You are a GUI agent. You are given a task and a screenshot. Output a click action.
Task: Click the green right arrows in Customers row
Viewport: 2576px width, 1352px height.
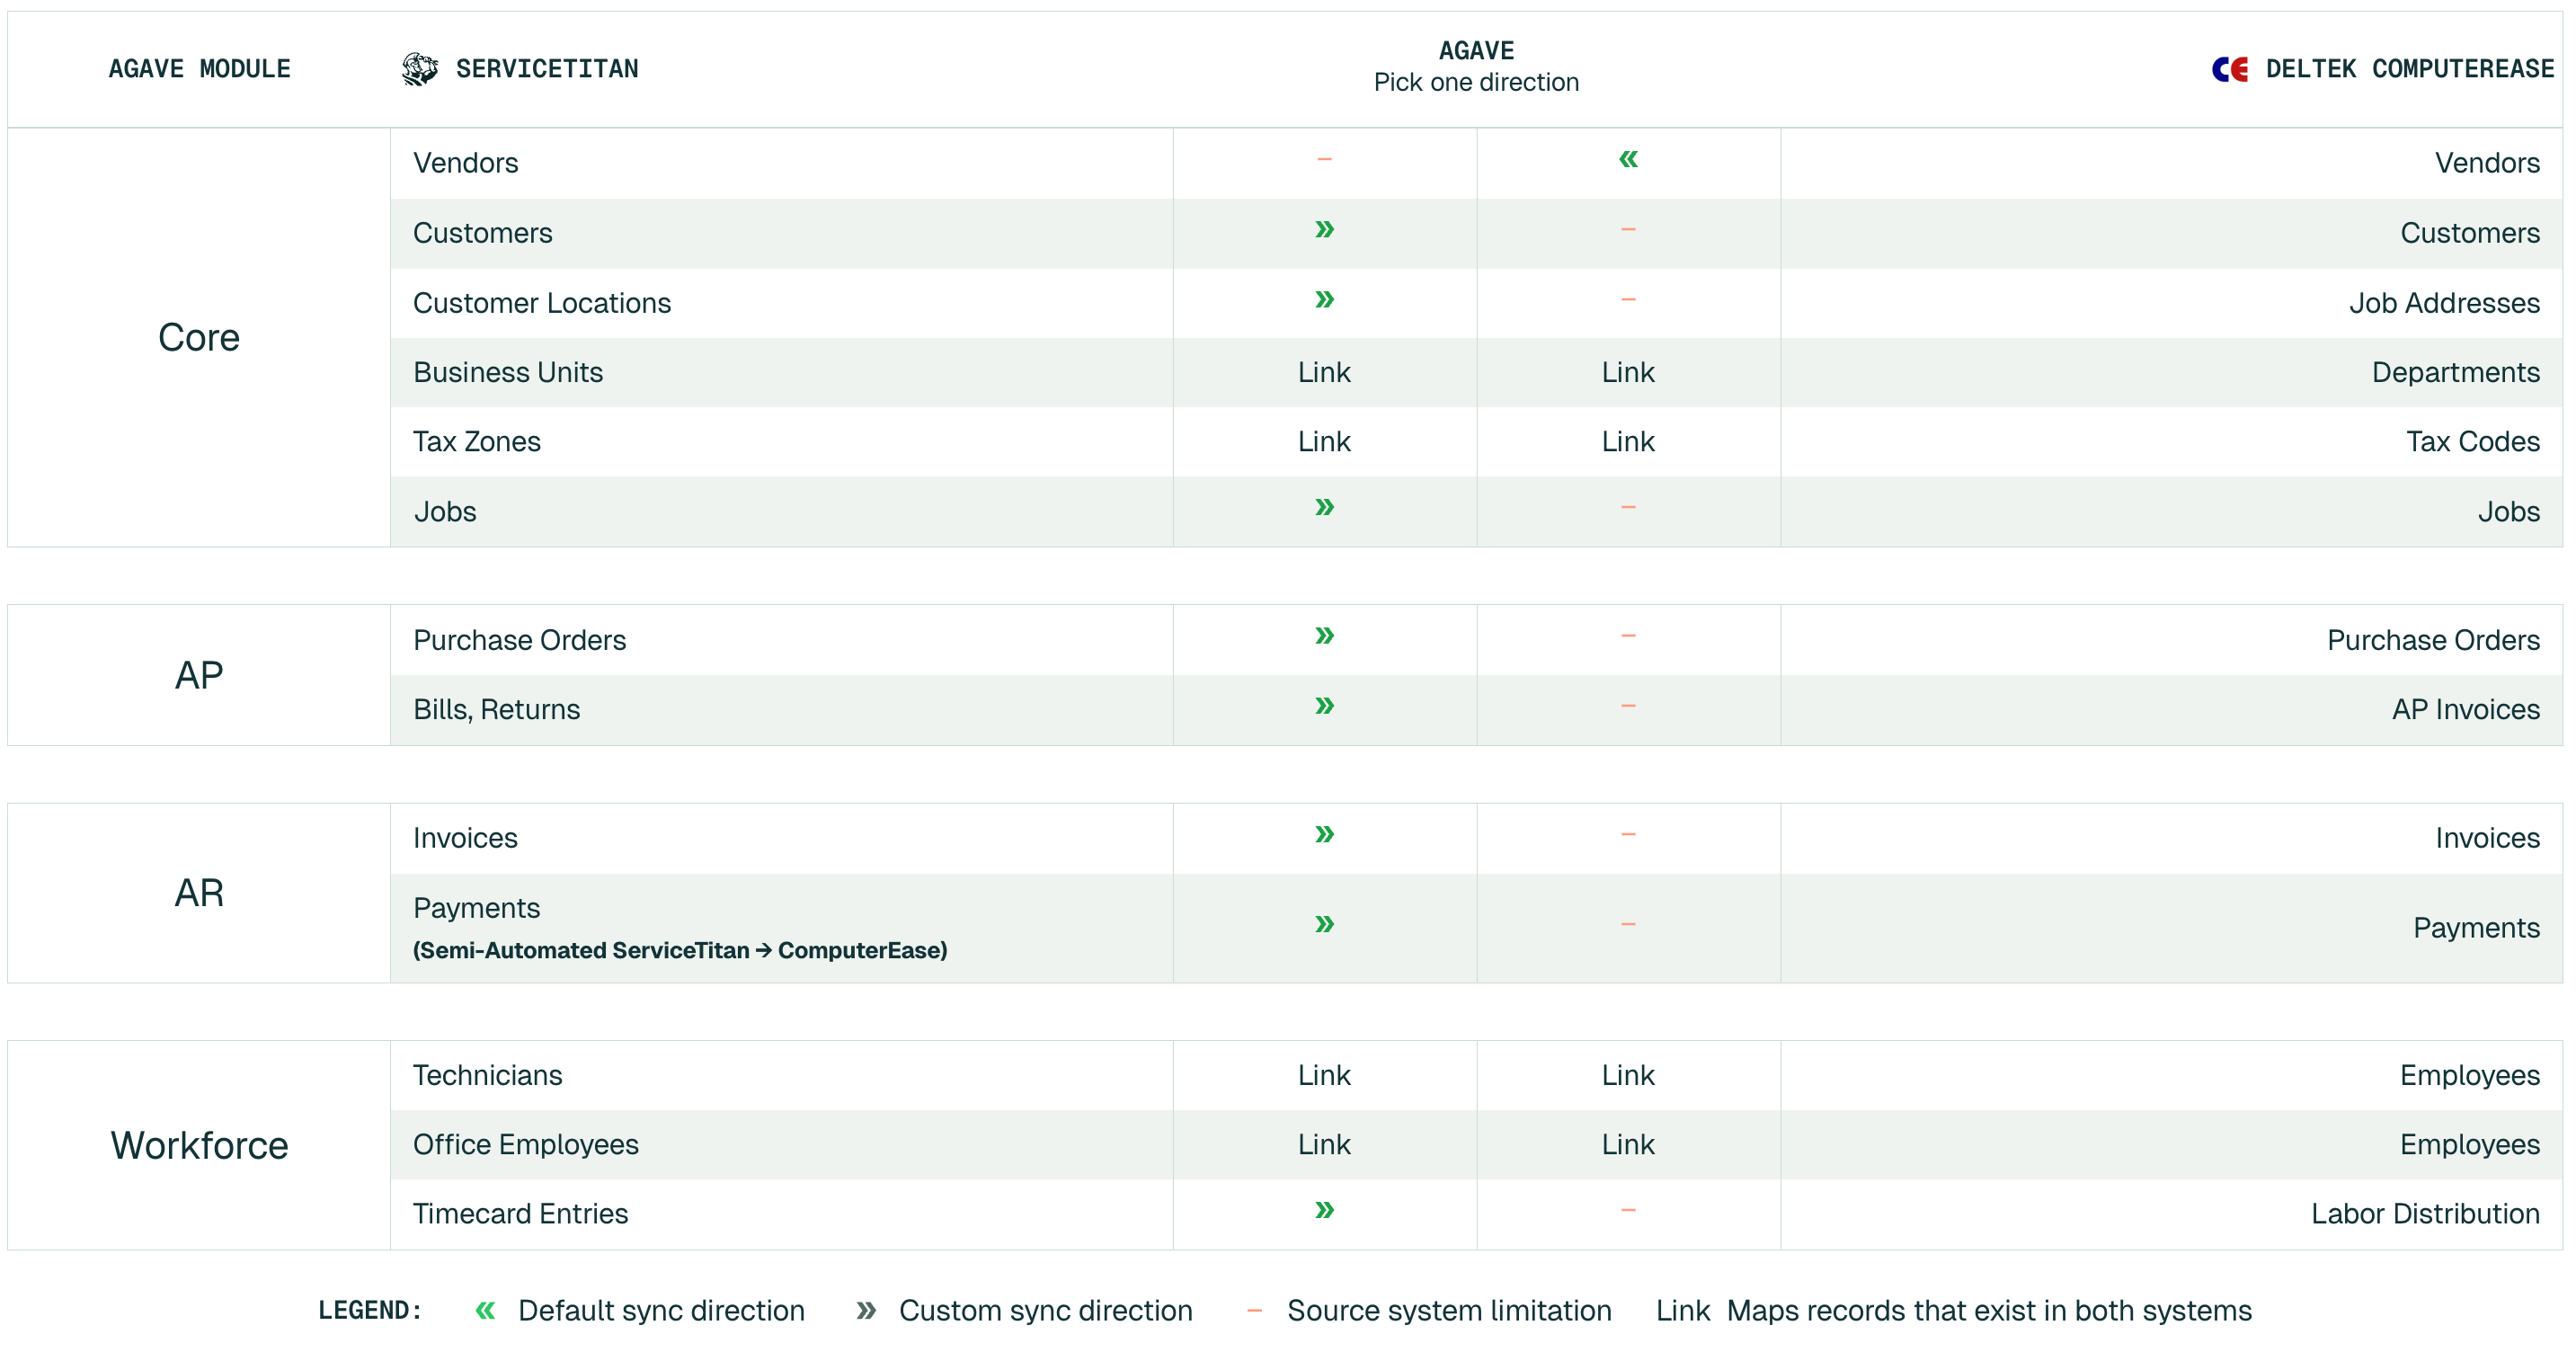click(x=1324, y=230)
